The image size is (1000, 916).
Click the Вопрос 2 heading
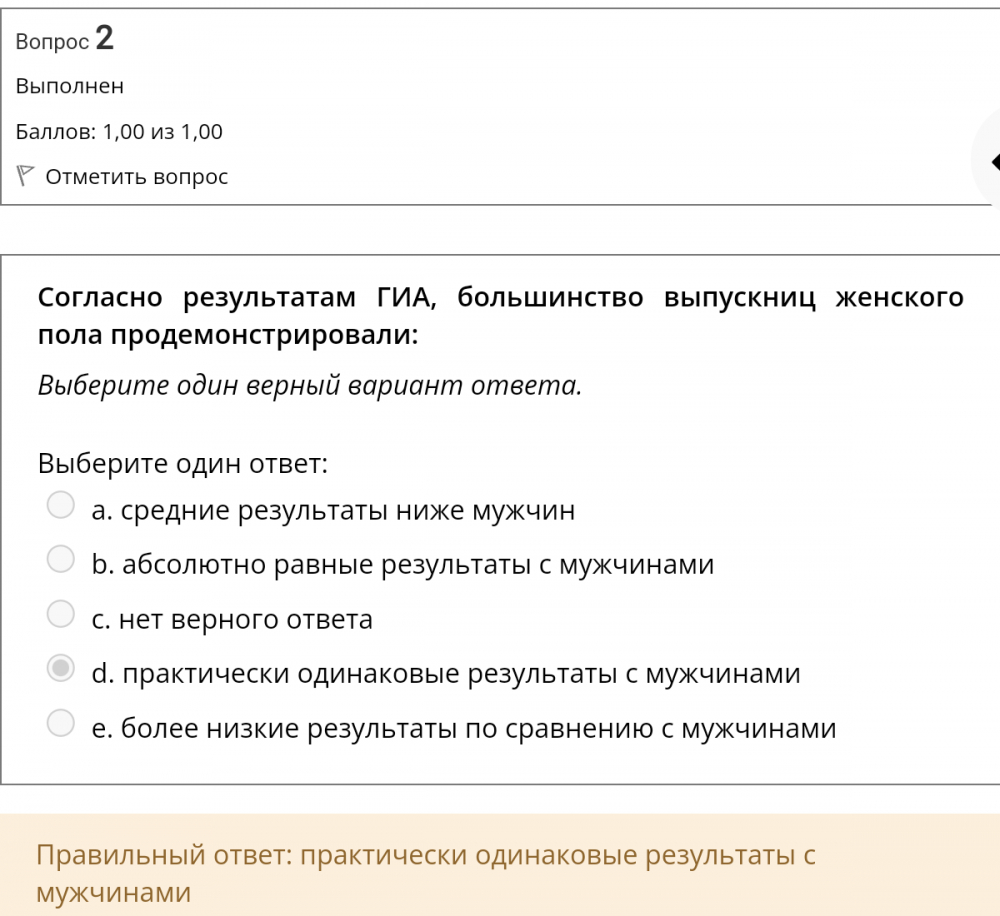(65, 40)
